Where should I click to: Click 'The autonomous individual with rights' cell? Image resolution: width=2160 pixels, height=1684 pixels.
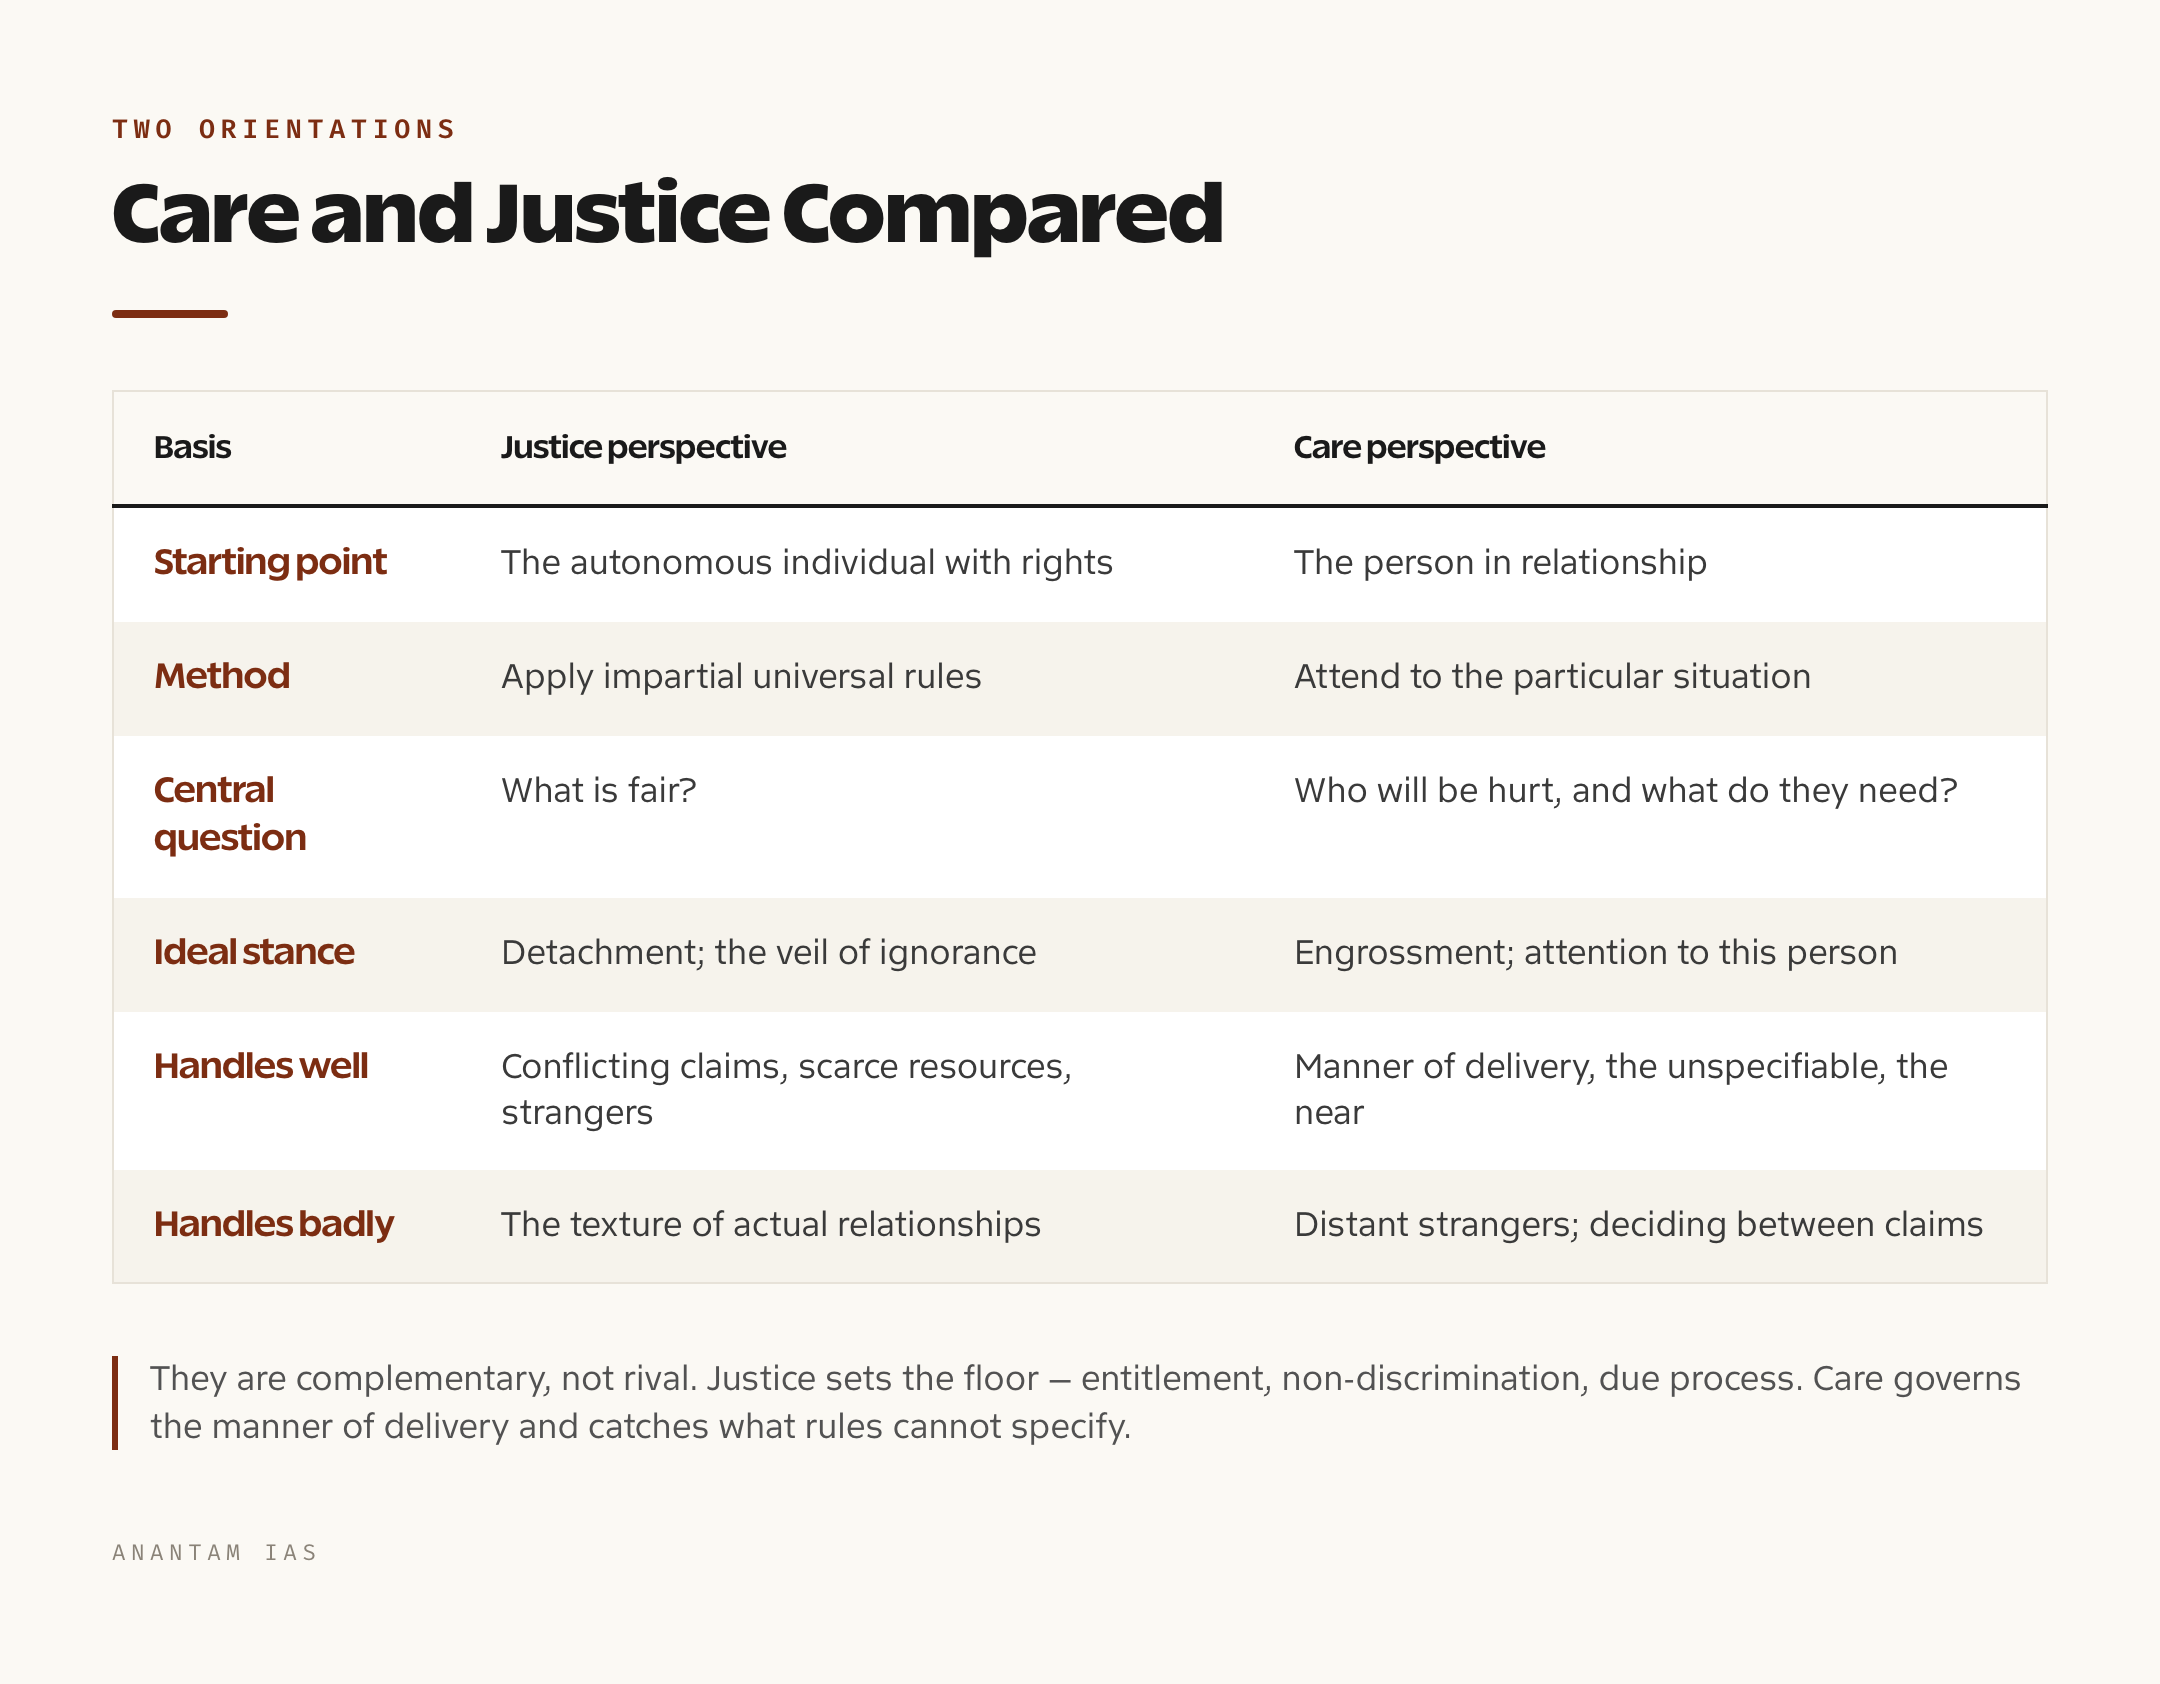tap(807, 563)
